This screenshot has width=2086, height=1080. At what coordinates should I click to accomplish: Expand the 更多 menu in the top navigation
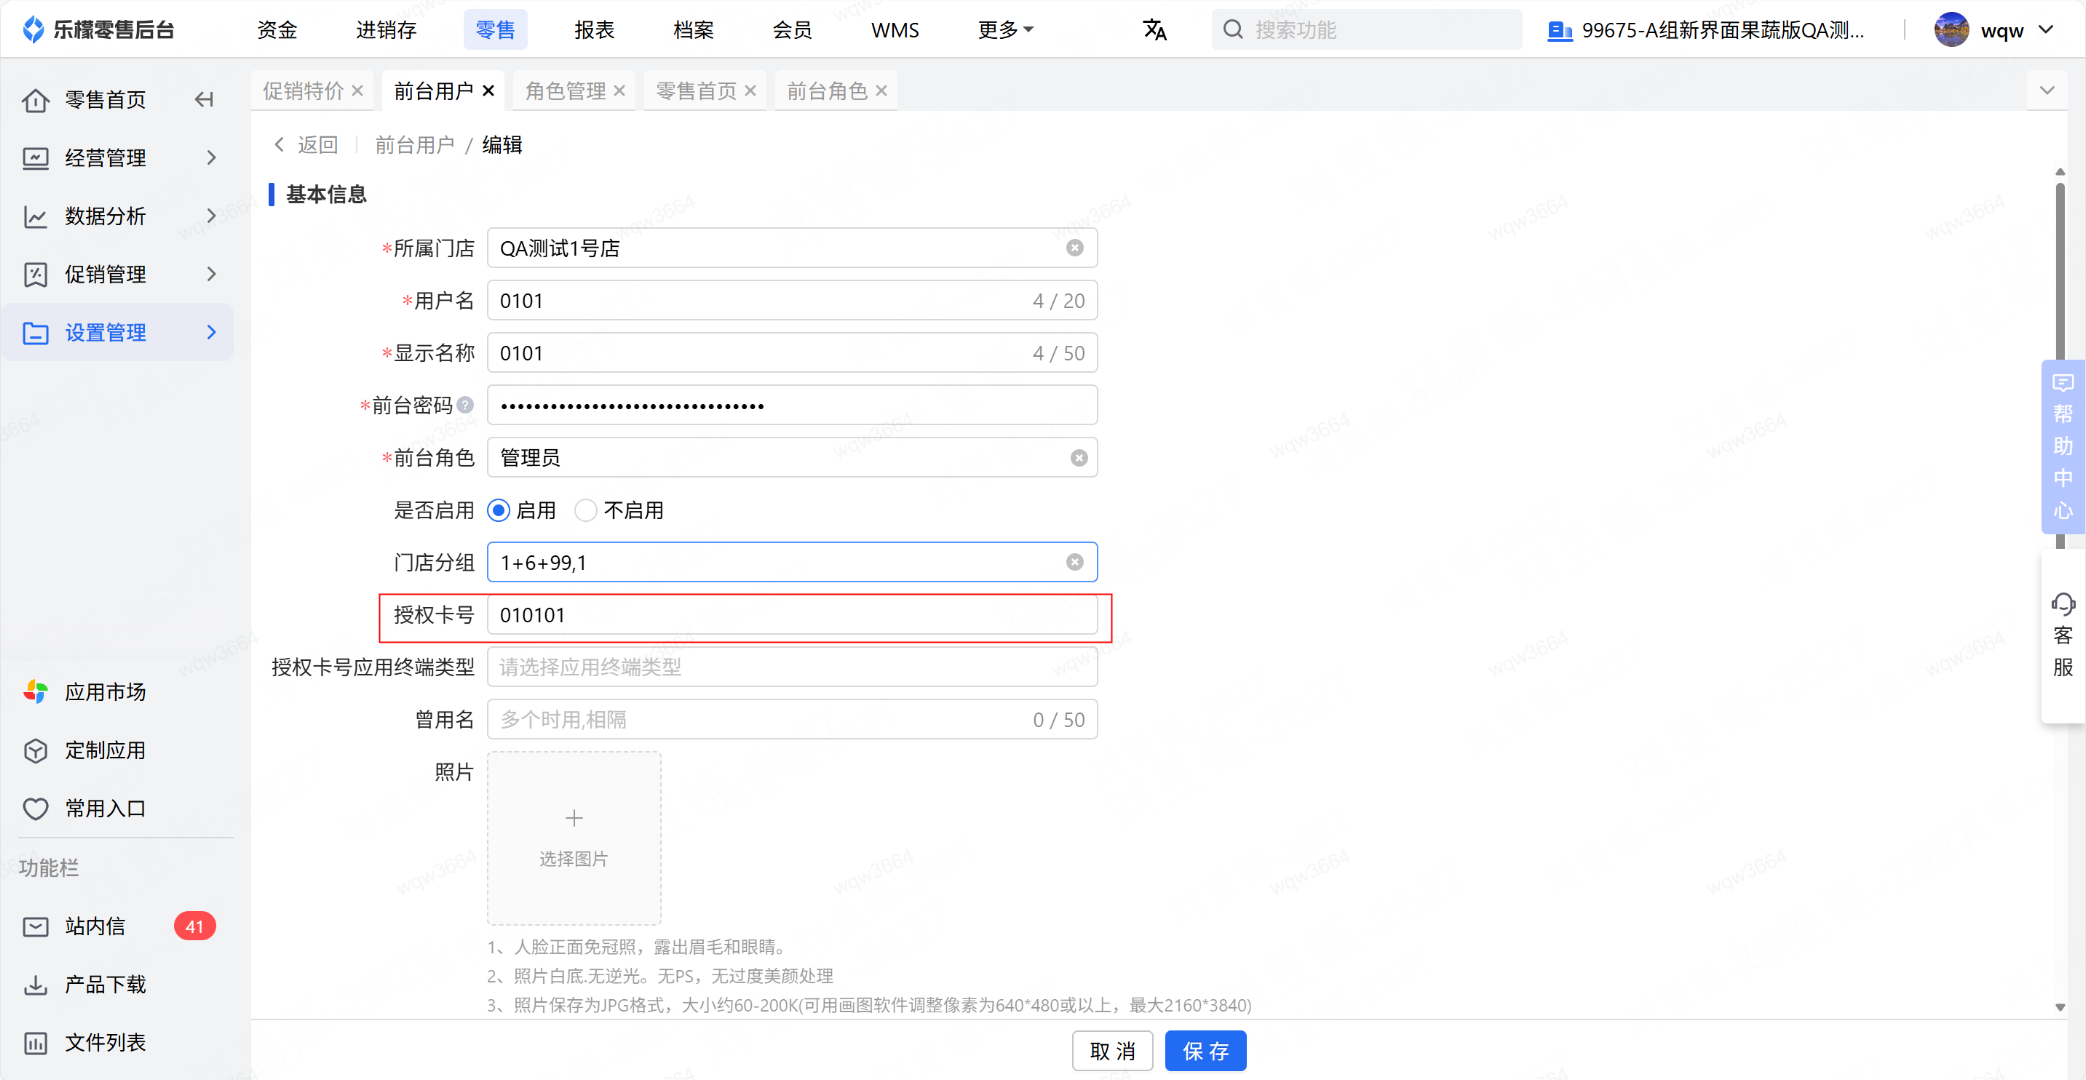click(x=1005, y=30)
